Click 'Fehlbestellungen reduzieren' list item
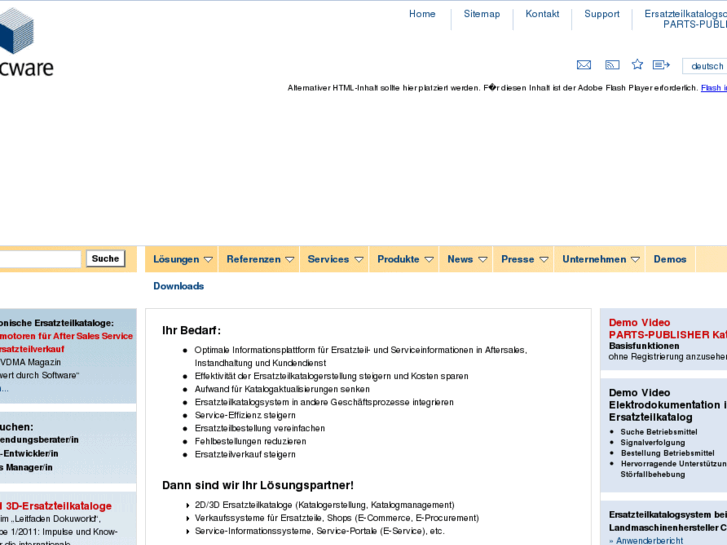 point(250,441)
